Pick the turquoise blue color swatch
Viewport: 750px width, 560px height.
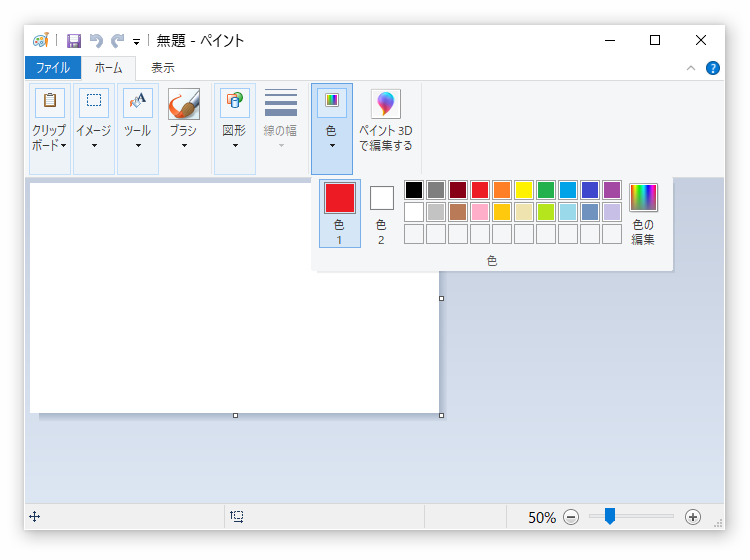tap(568, 190)
